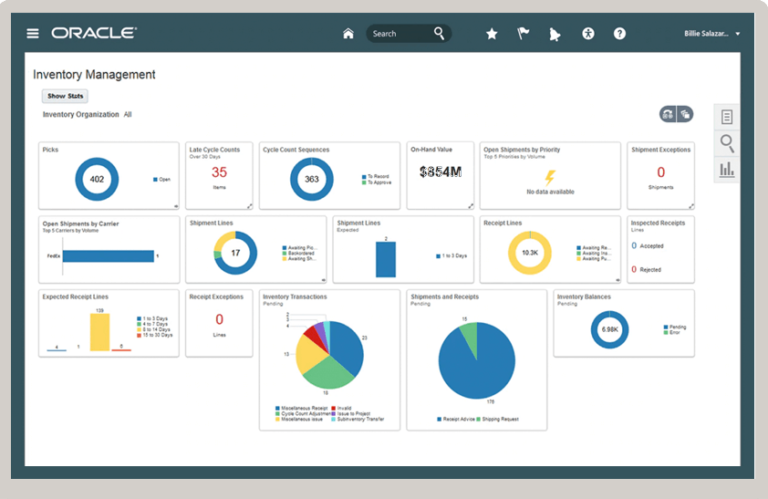Click Cycle Count Sequences 363 donut
This screenshot has width=768, height=499.
tap(312, 179)
